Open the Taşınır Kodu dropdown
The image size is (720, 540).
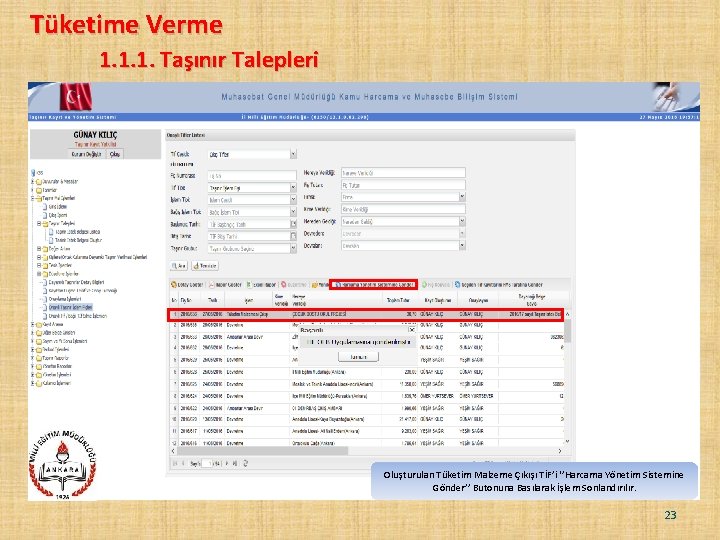(293, 248)
